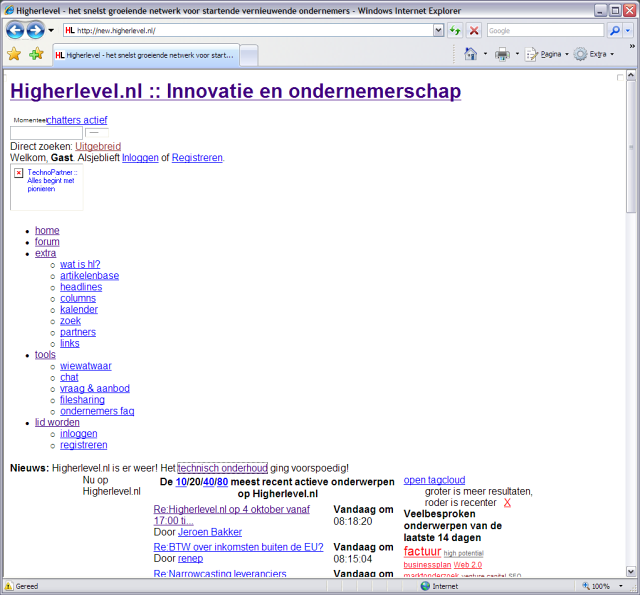Click the browser Forward arrow button
640x595 pixels.
coord(36,30)
